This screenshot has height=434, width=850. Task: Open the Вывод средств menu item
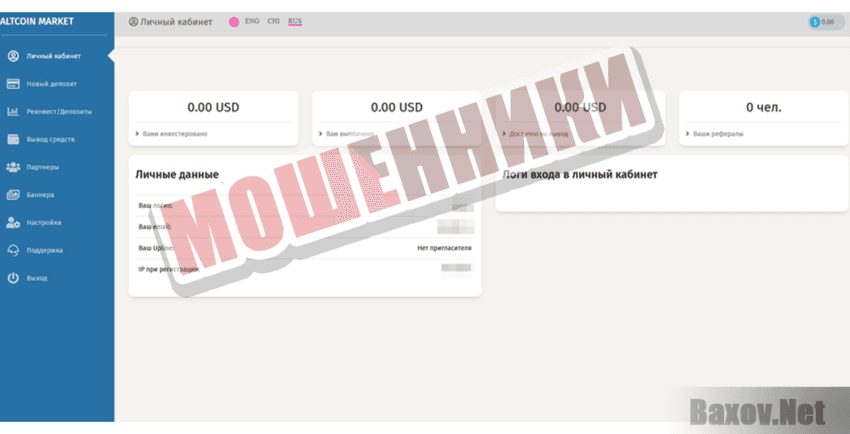50,139
